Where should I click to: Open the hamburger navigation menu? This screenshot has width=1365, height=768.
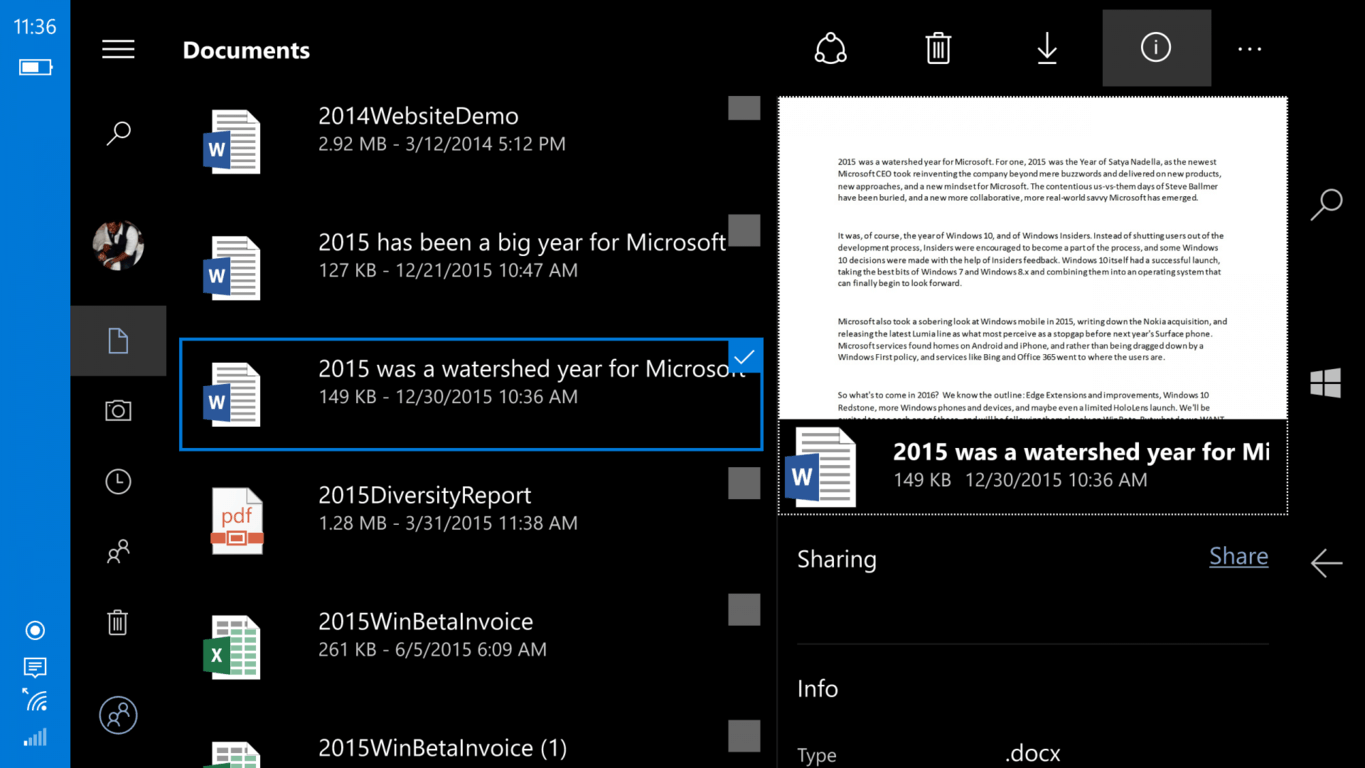point(118,49)
